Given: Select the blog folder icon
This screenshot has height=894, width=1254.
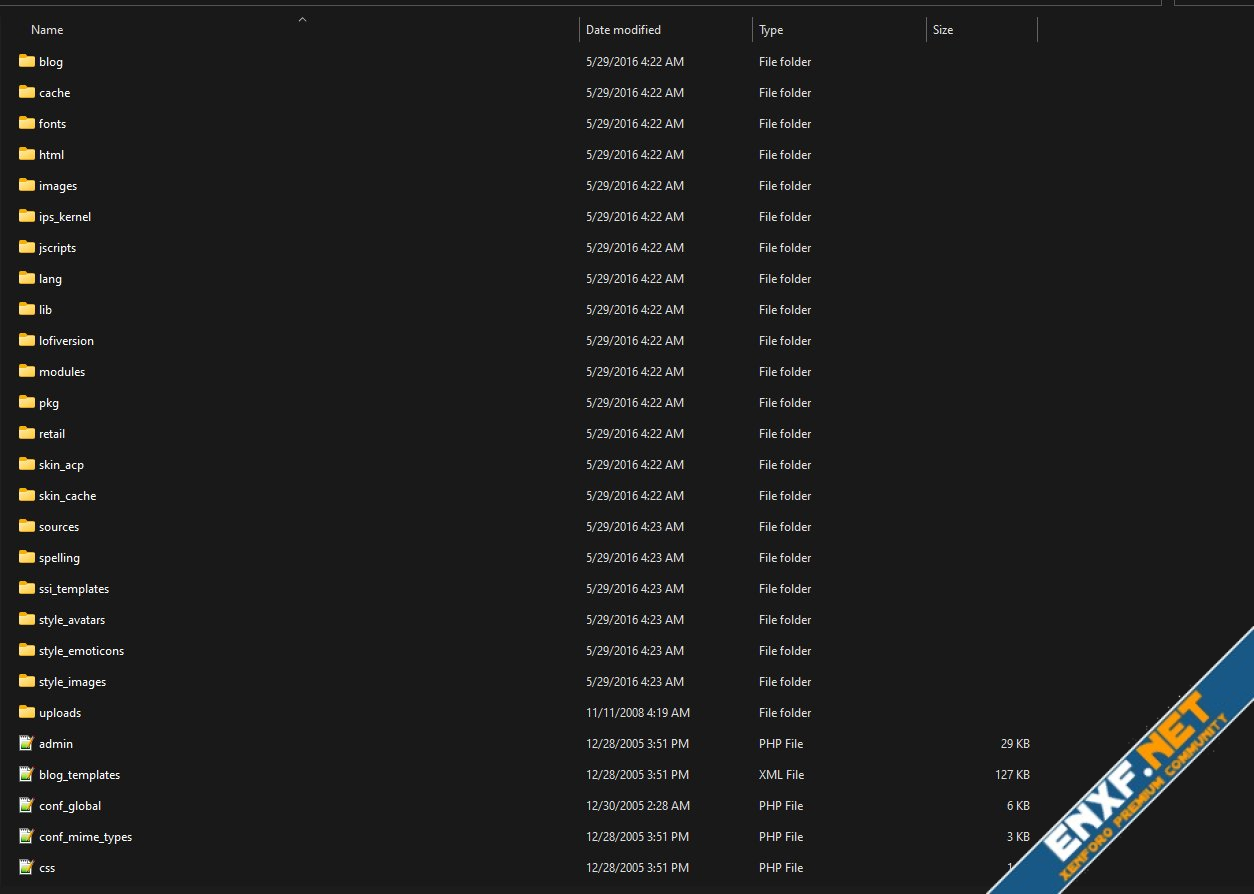Looking at the screenshot, I should (x=27, y=62).
